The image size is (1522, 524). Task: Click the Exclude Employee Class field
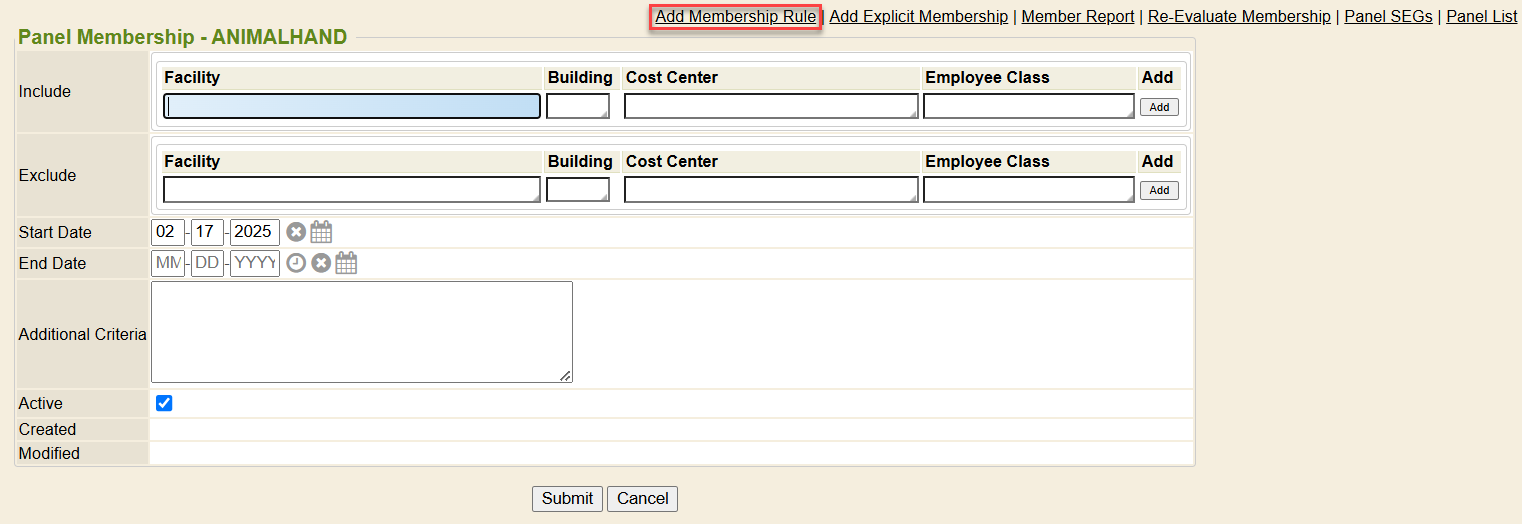(x=1028, y=190)
